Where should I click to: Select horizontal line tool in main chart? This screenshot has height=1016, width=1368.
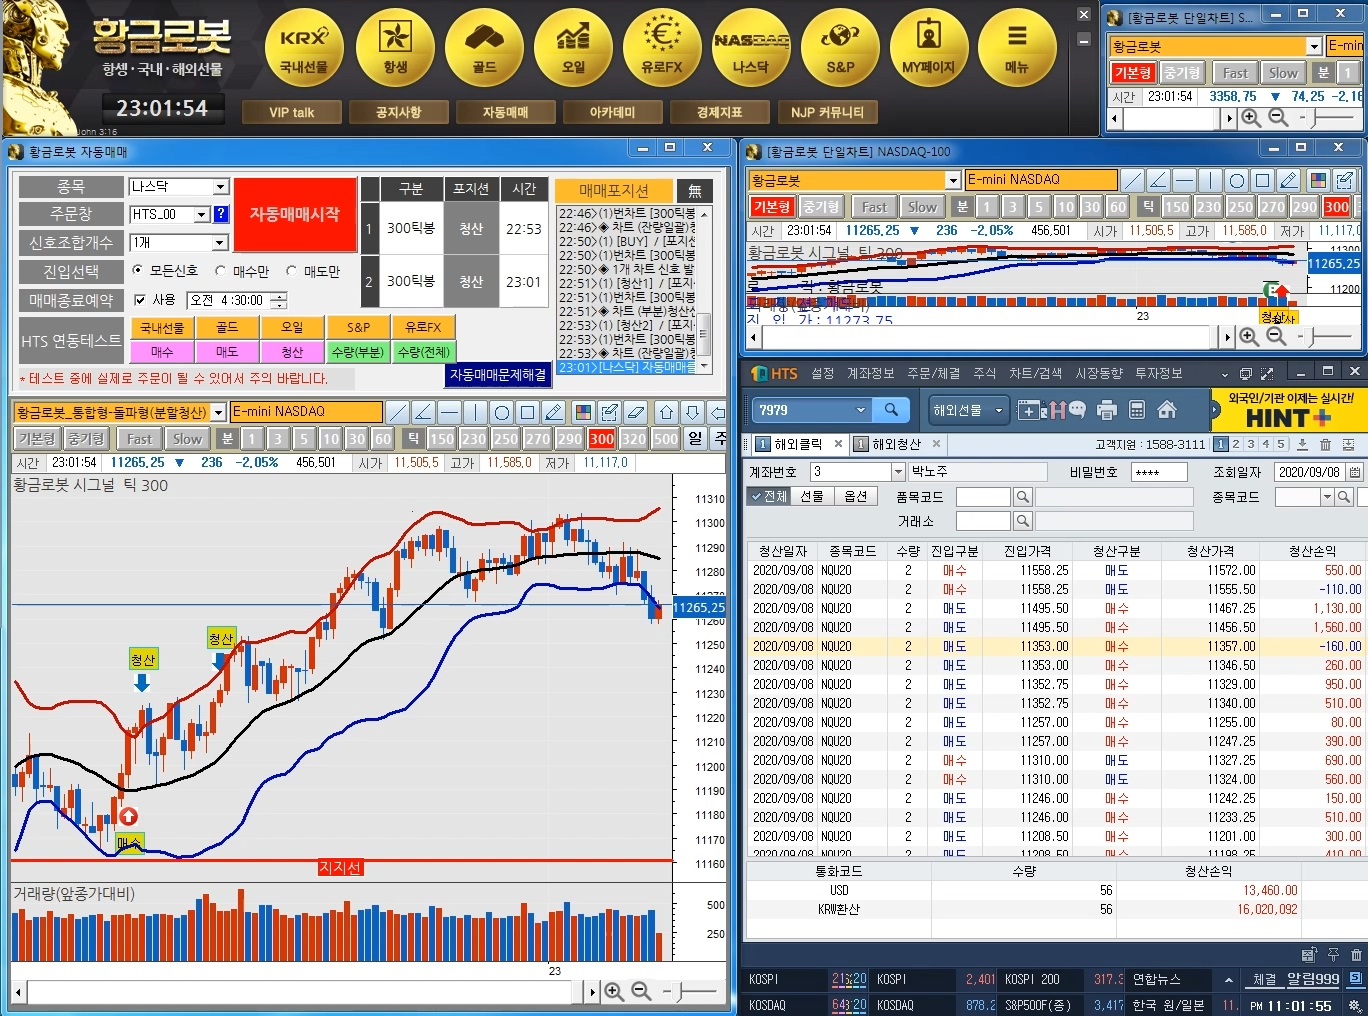449,412
